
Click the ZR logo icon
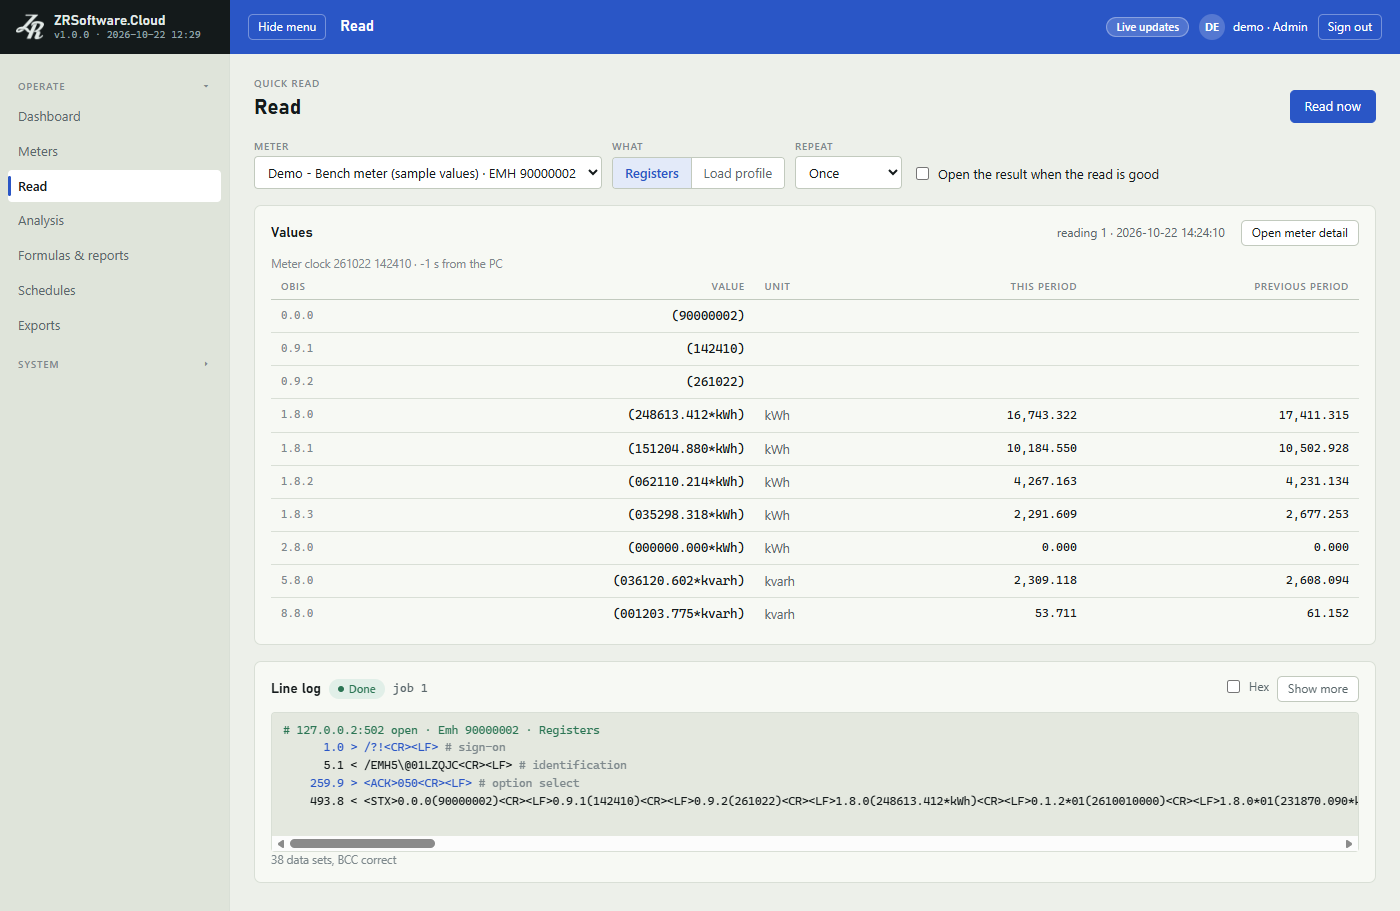point(30,27)
